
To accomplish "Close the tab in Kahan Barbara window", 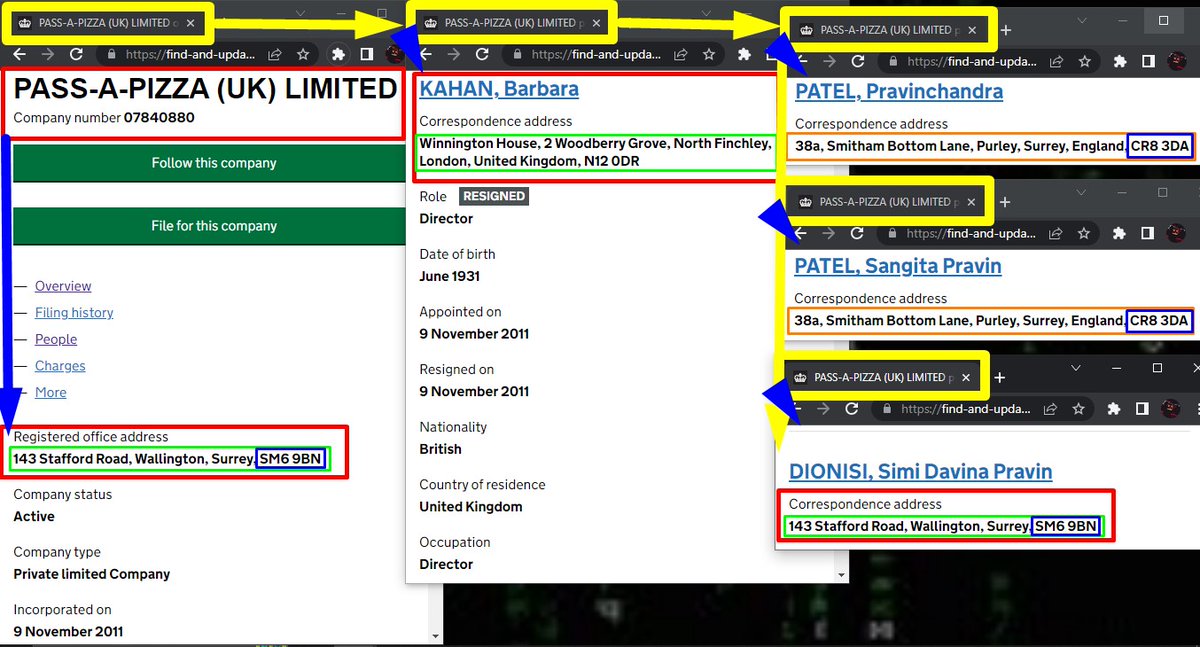I will [x=597, y=23].
